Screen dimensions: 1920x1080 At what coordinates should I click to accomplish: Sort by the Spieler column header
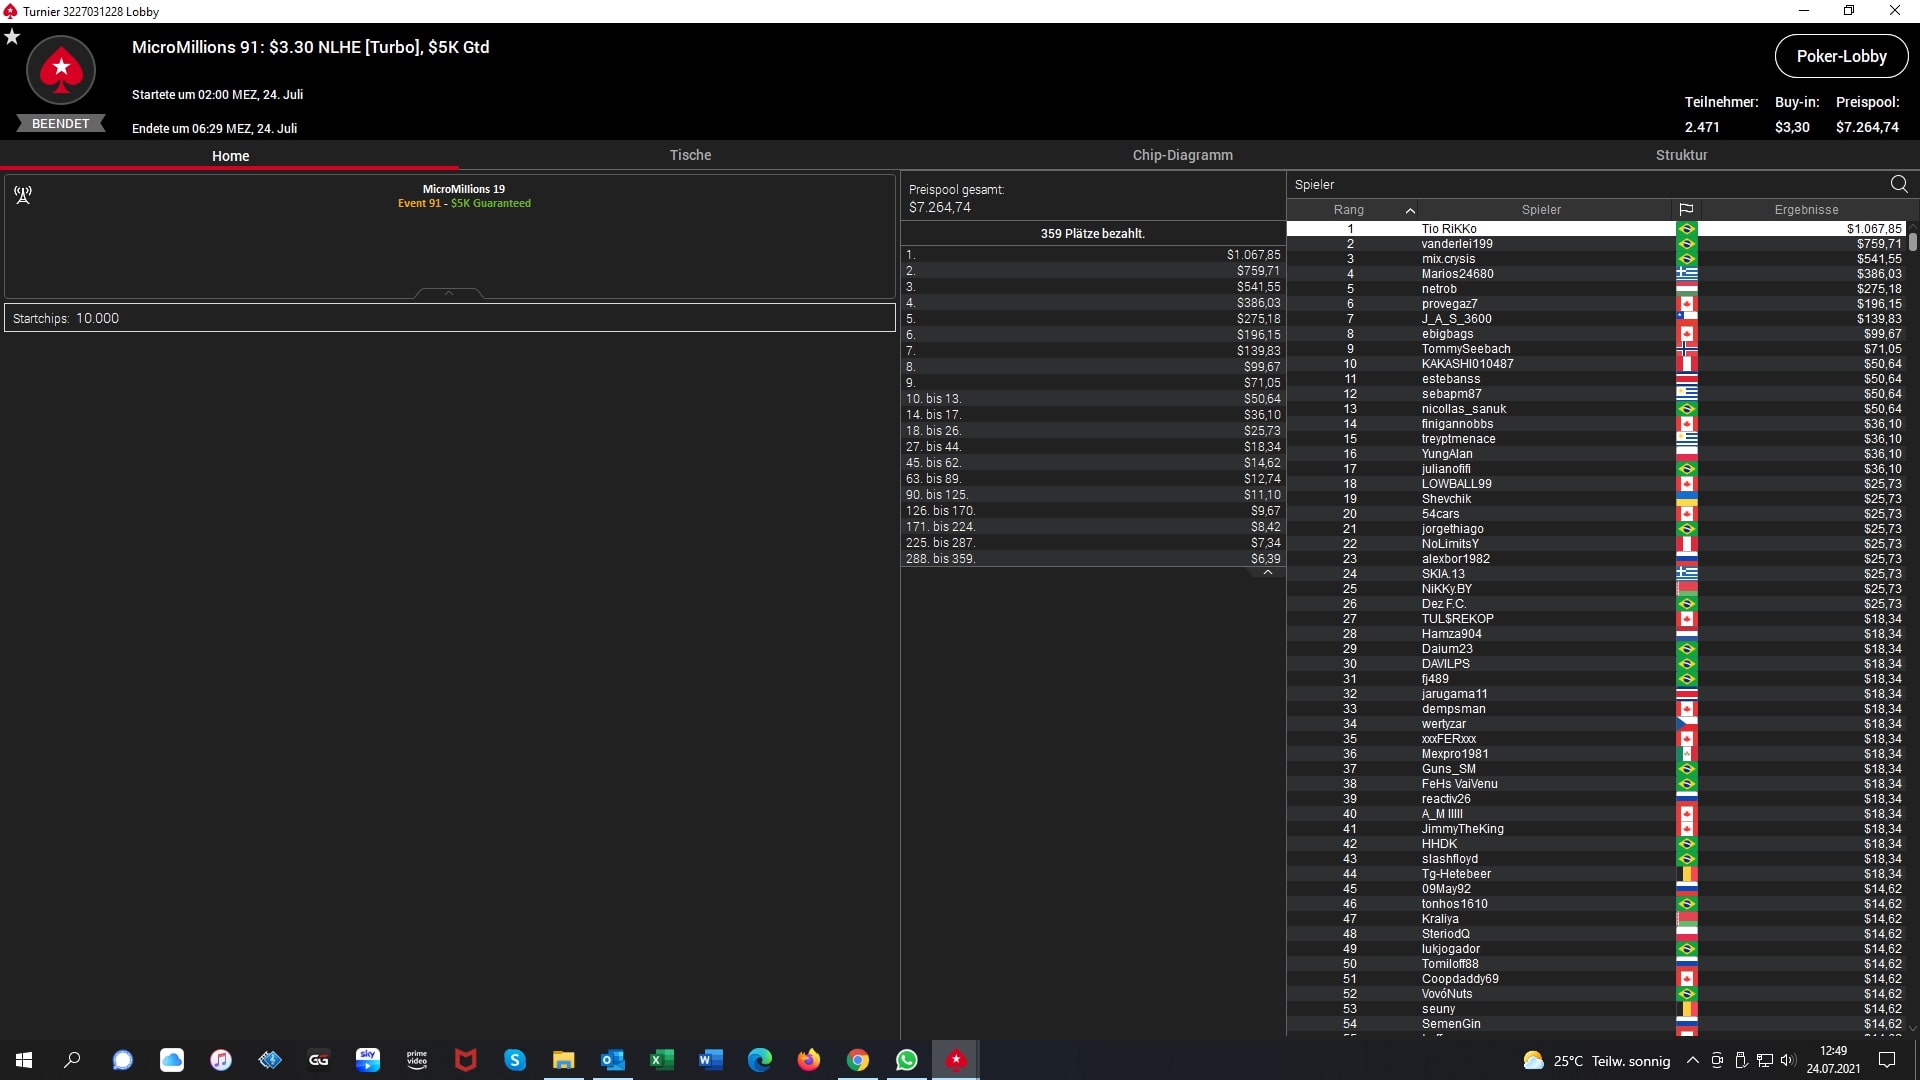(1541, 210)
